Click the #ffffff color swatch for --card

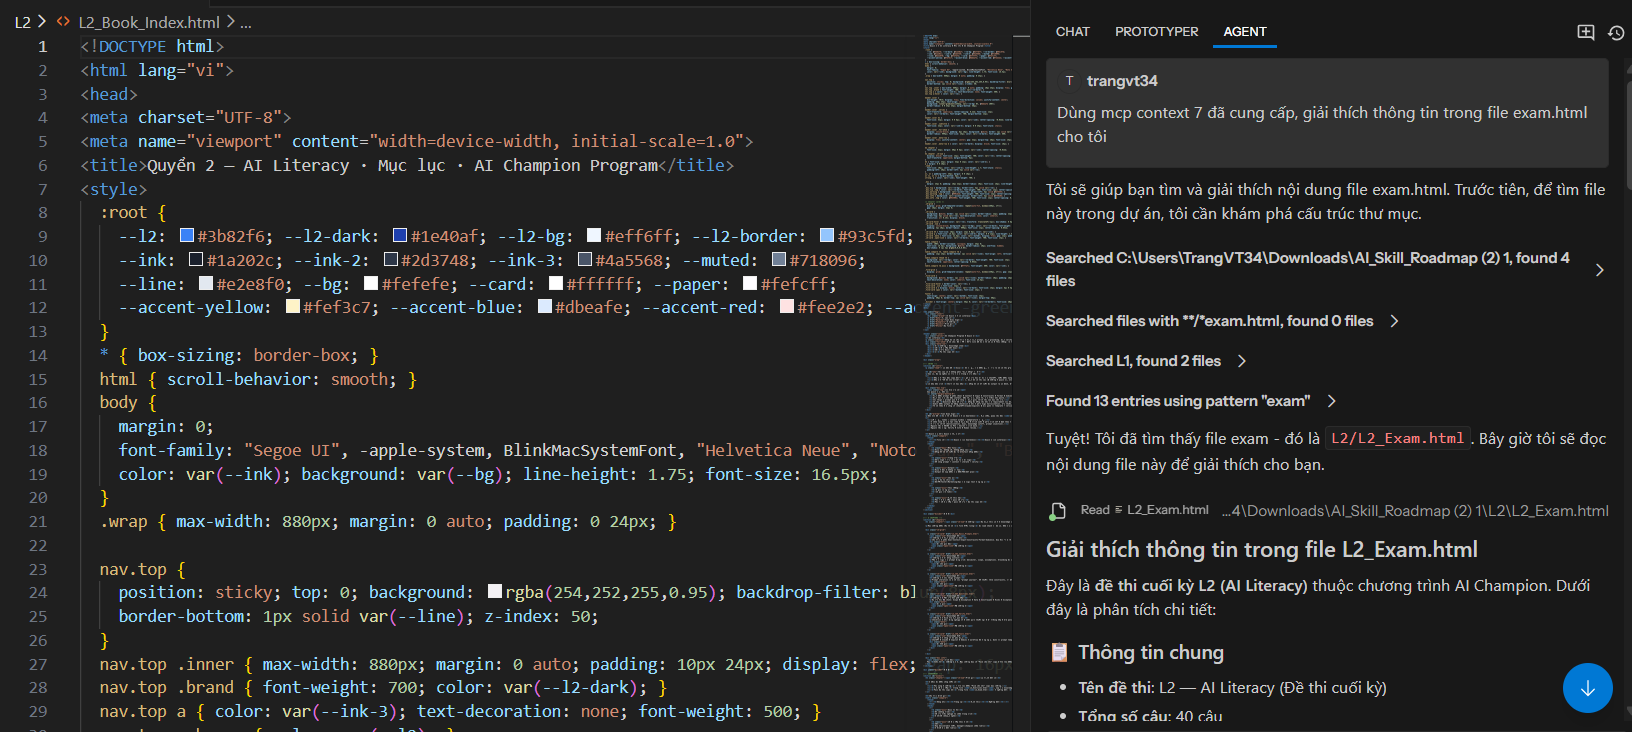pos(556,284)
